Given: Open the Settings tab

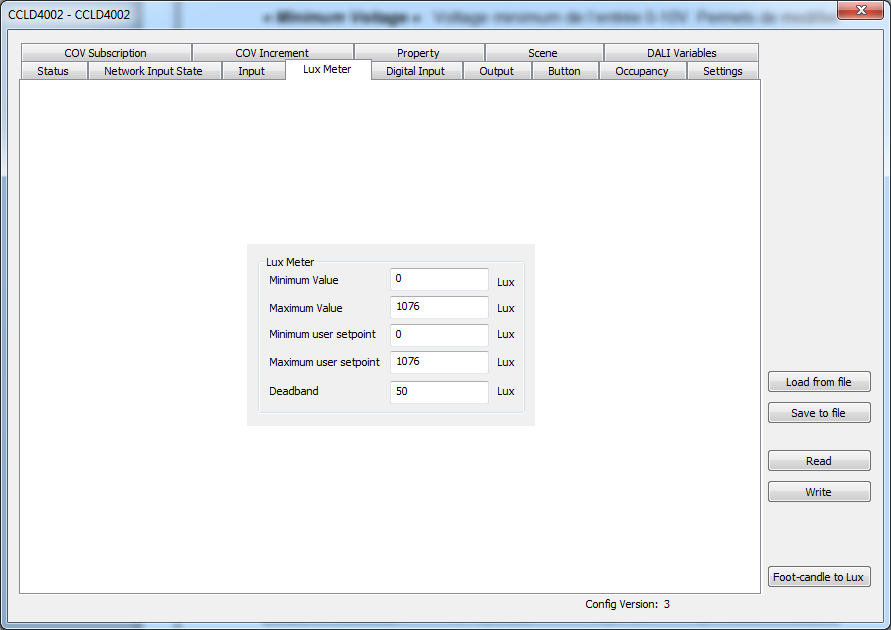Looking at the screenshot, I should 723,71.
